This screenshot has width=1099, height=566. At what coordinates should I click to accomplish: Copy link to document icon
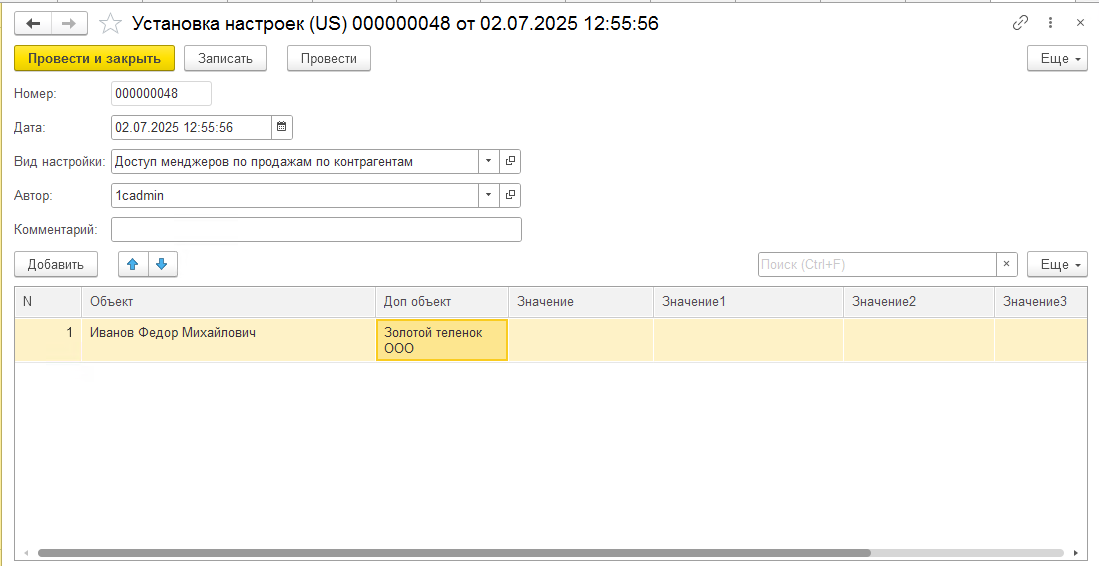[x=1020, y=23]
